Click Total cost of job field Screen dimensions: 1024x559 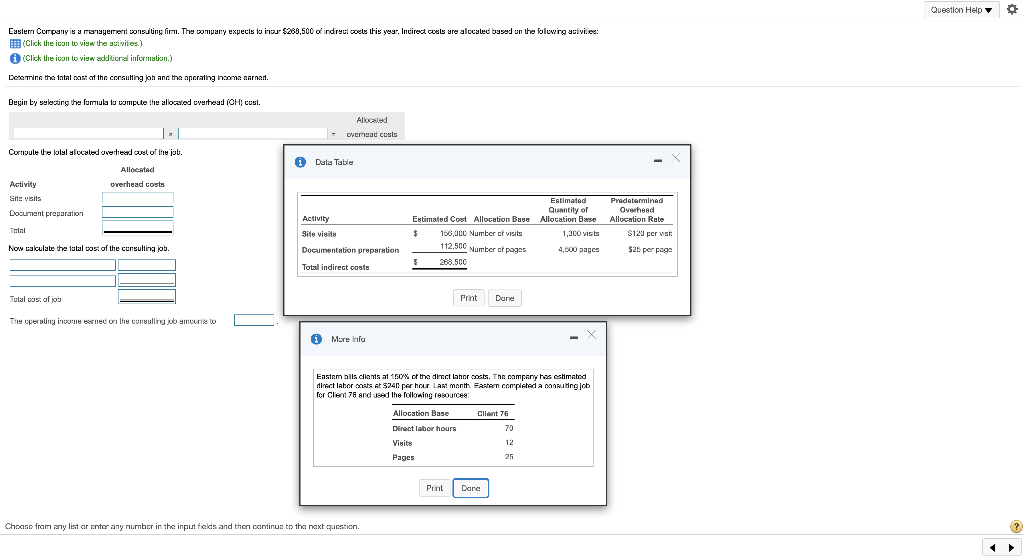[x=147, y=296]
